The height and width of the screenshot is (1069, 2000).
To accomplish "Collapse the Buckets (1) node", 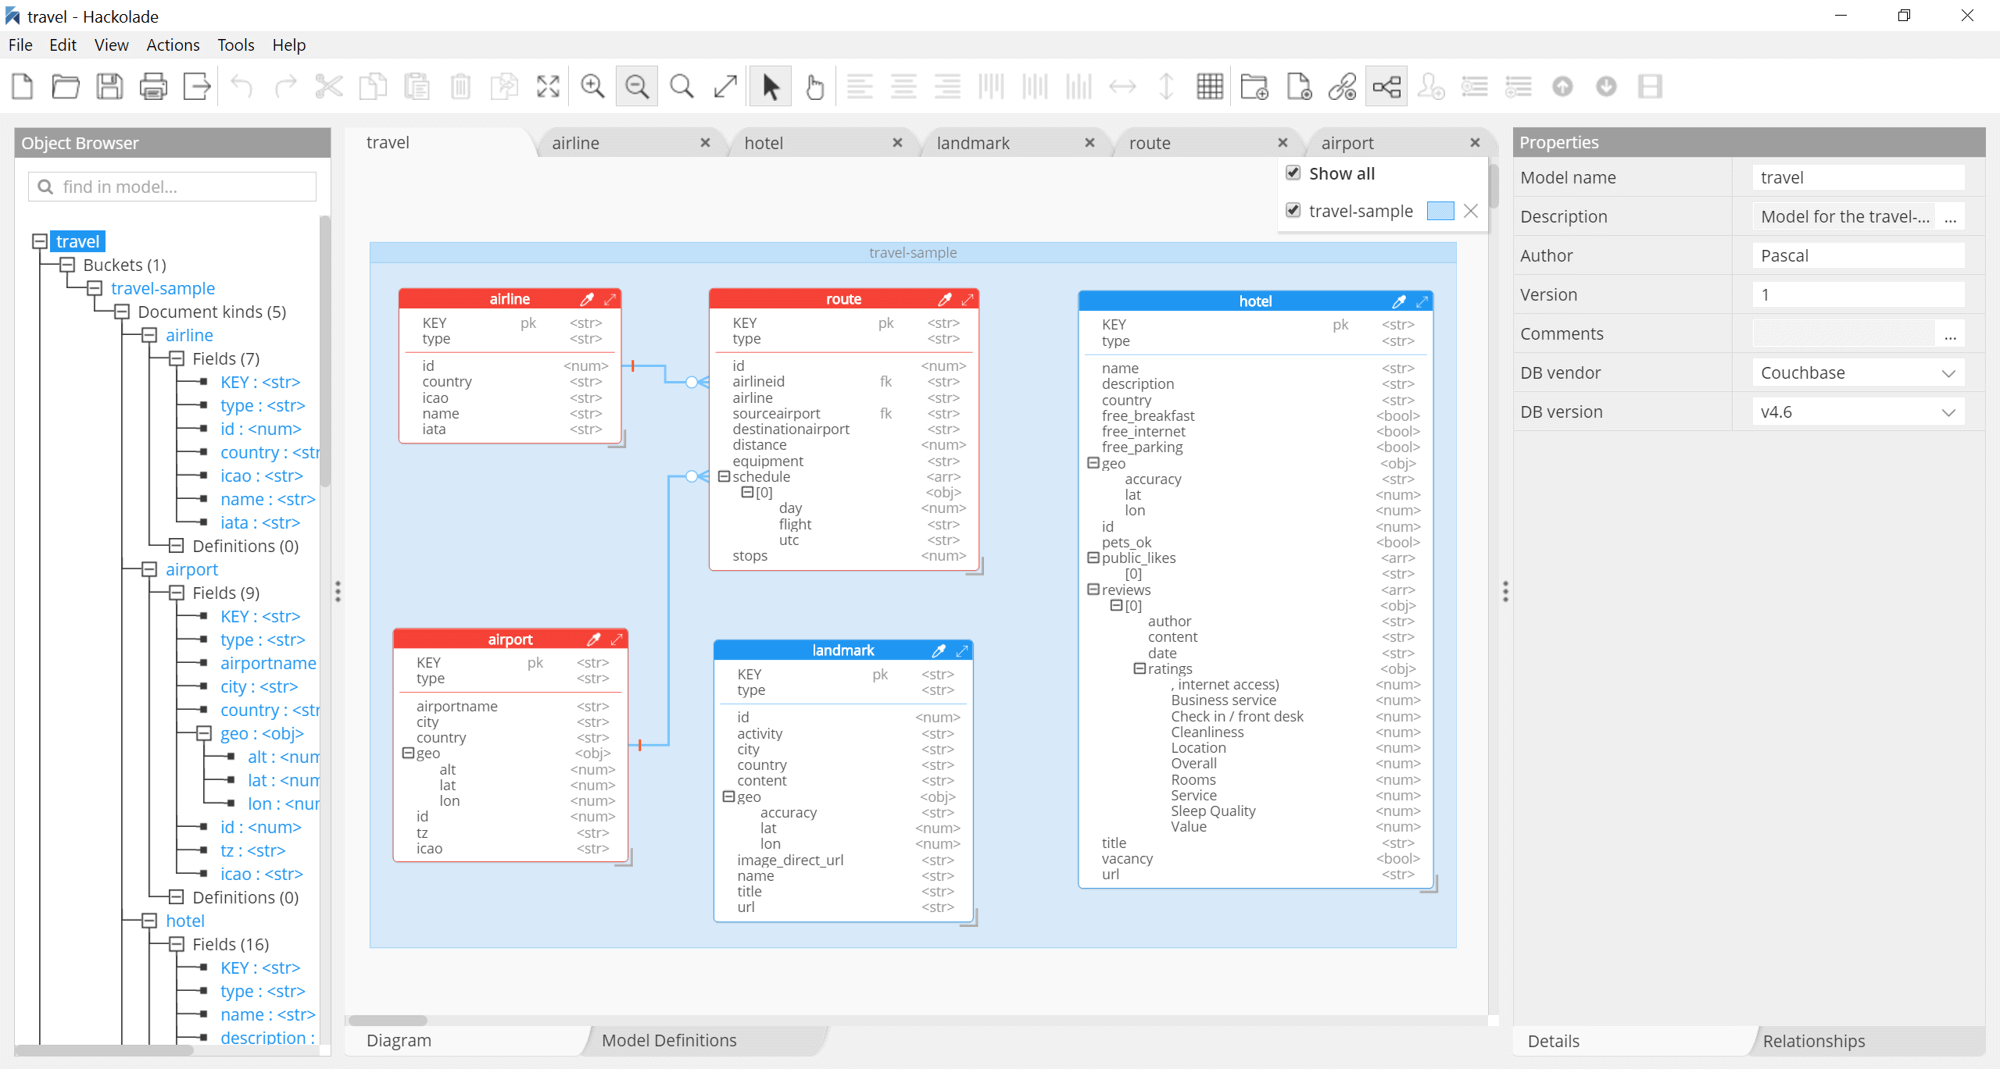I will [x=67, y=265].
